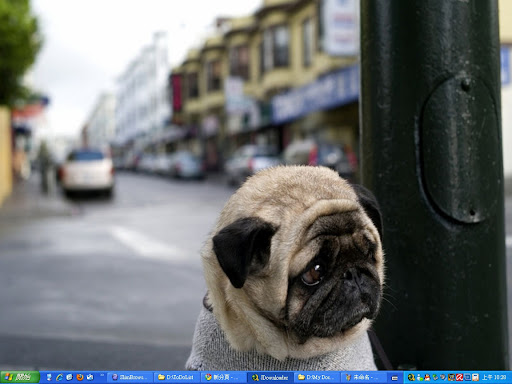Switch to the 未命名 Paint taskbar window
This screenshot has height=384, width=512.
(364, 377)
